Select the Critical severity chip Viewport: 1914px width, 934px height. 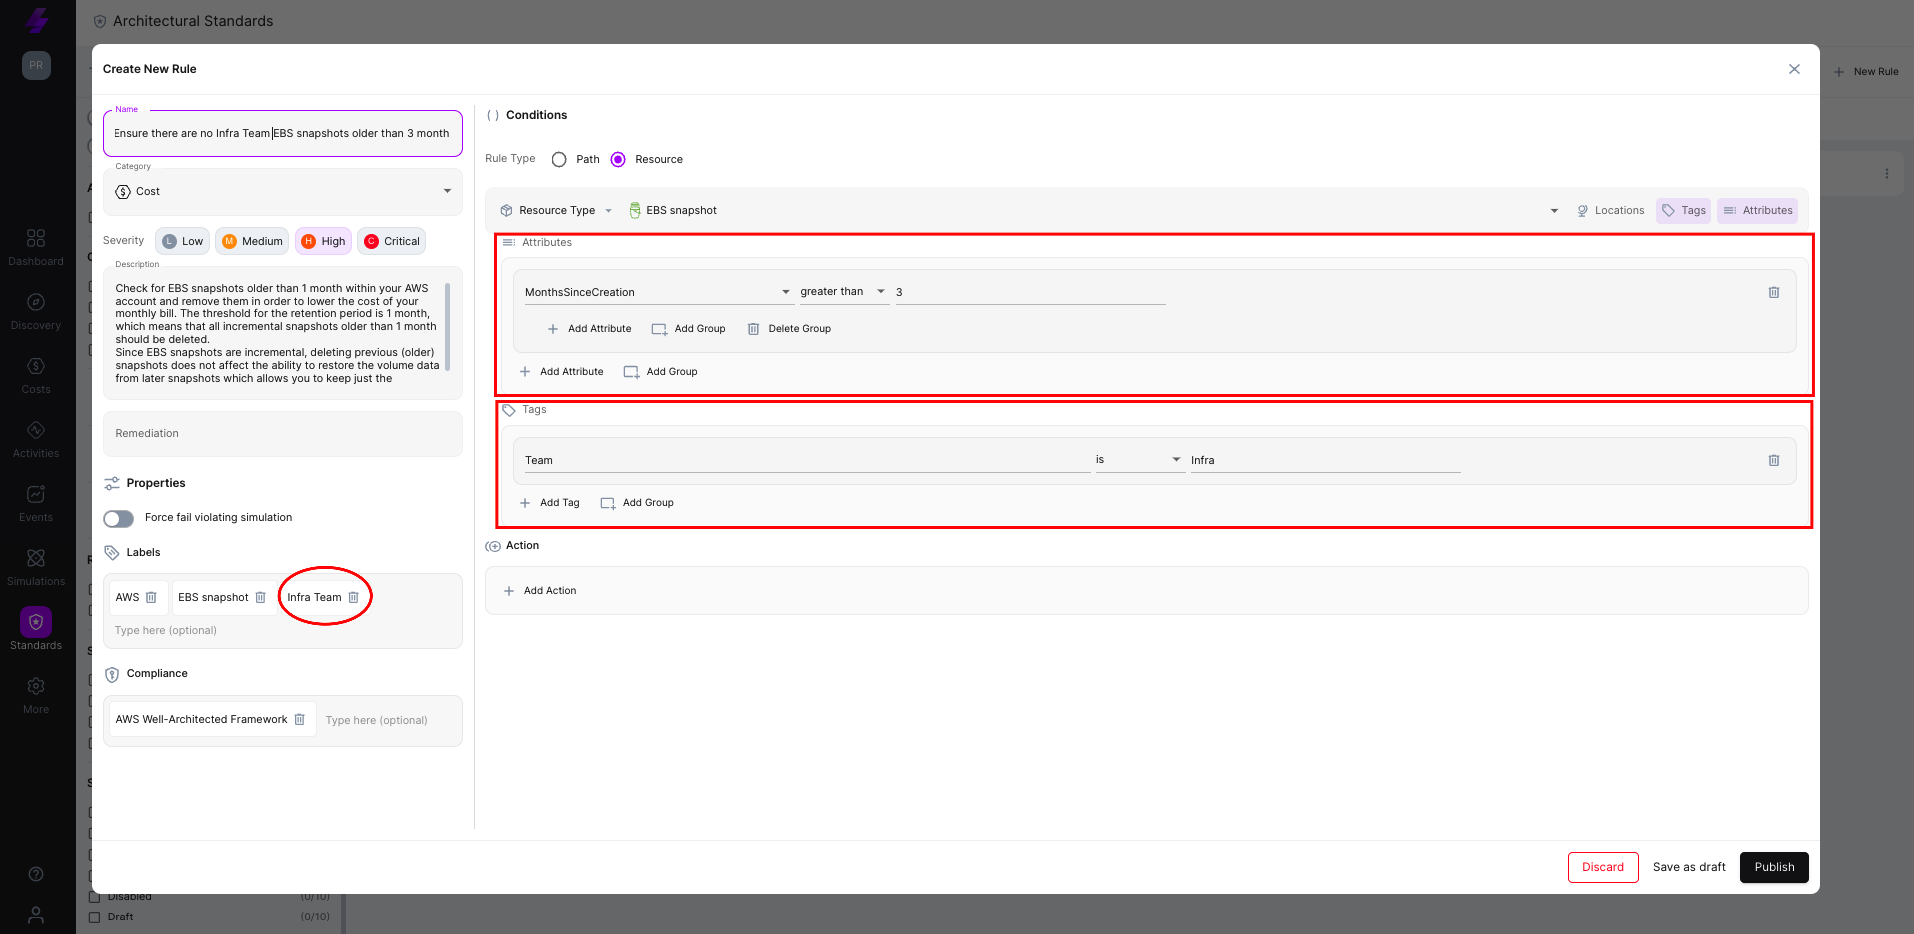391,241
